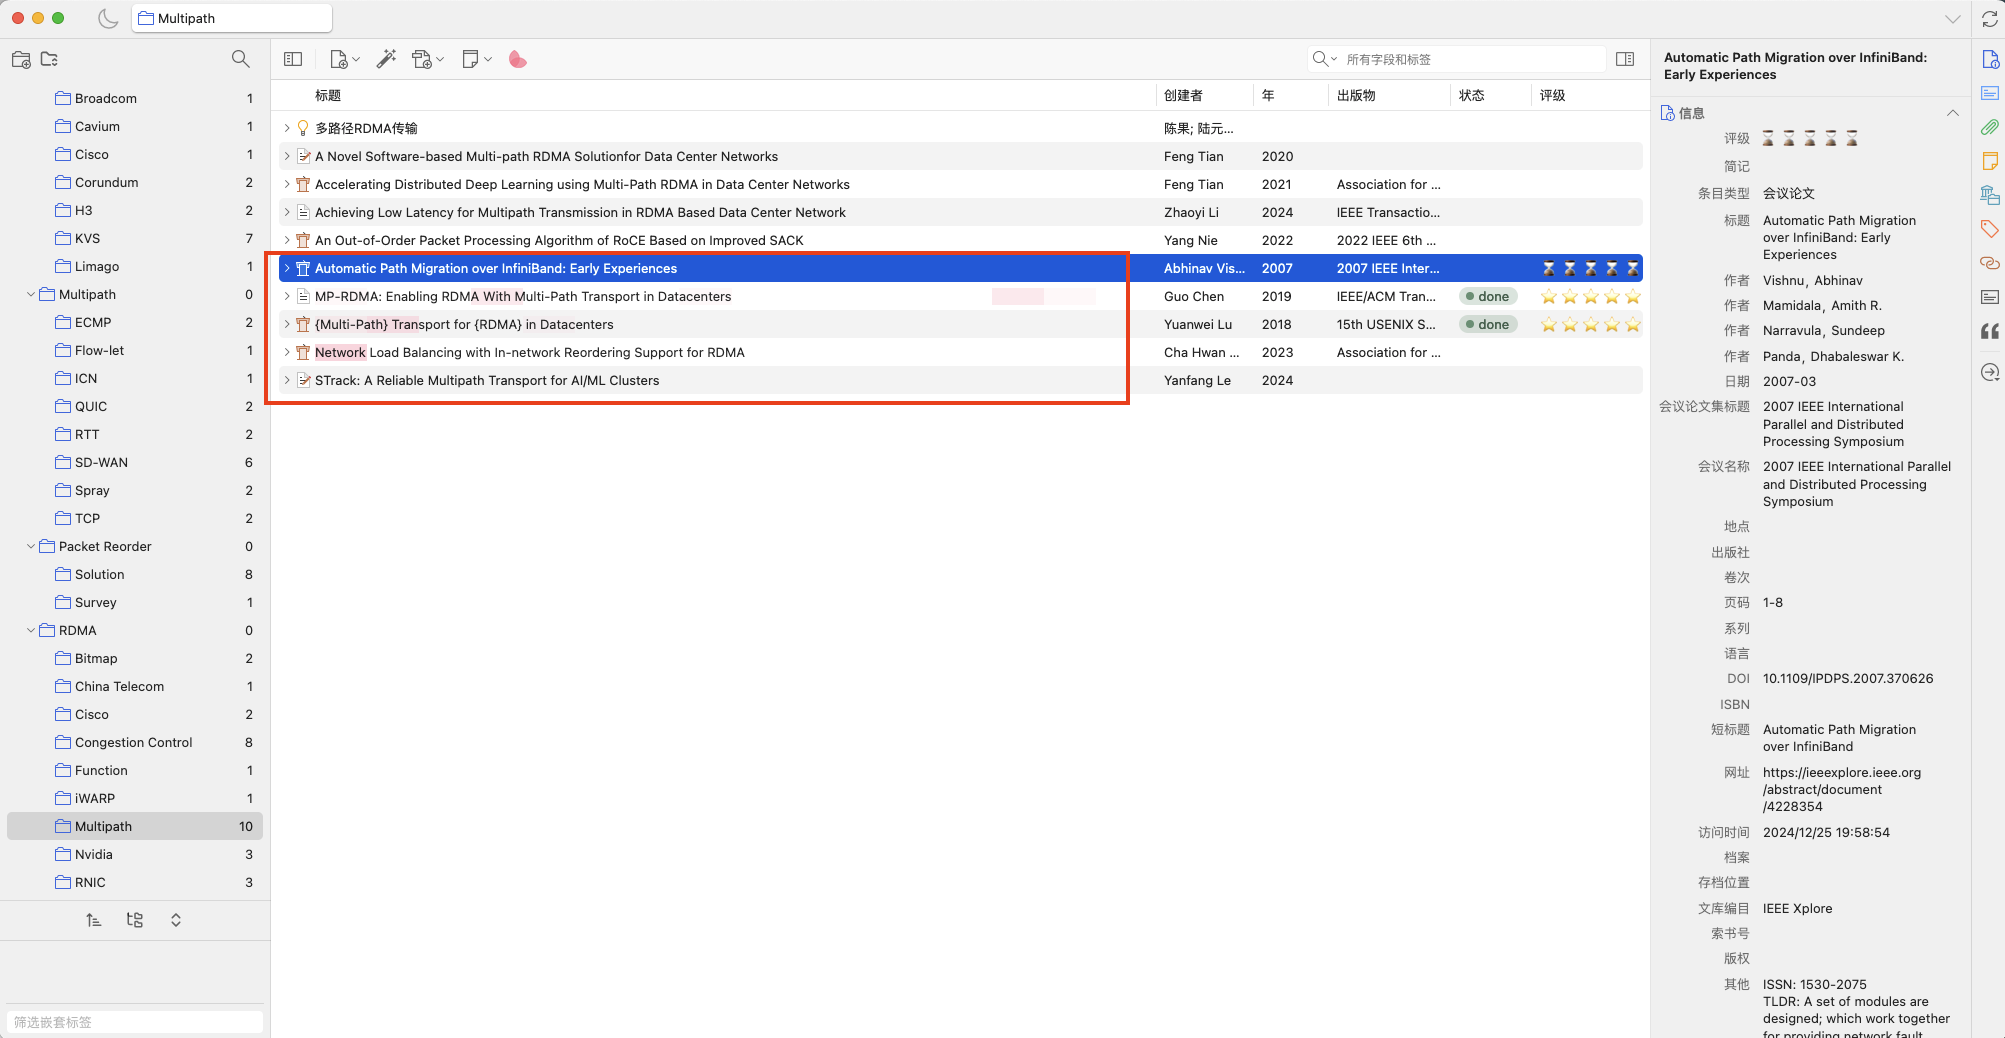Jump to Info section in side navigation
This screenshot has height=1038, width=2005.
tap(1990, 59)
